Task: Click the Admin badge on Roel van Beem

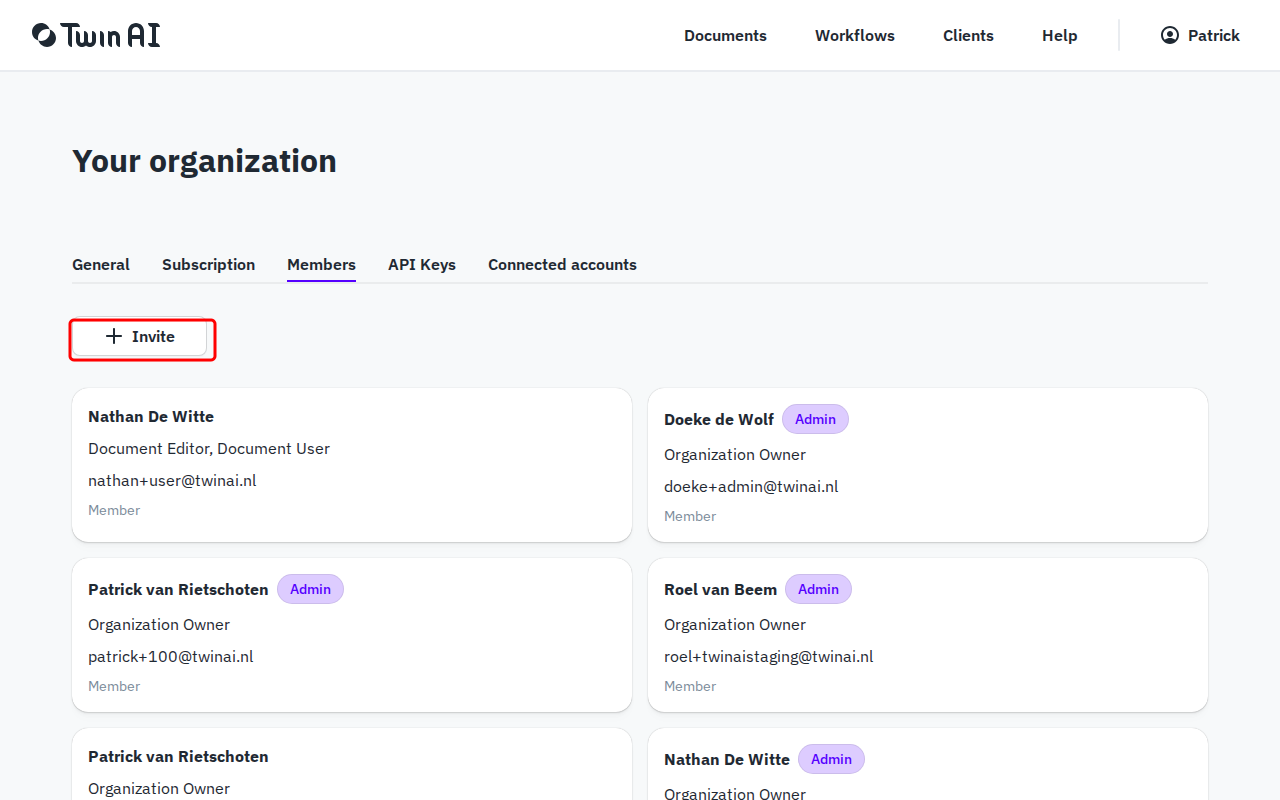Action: tap(818, 589)
